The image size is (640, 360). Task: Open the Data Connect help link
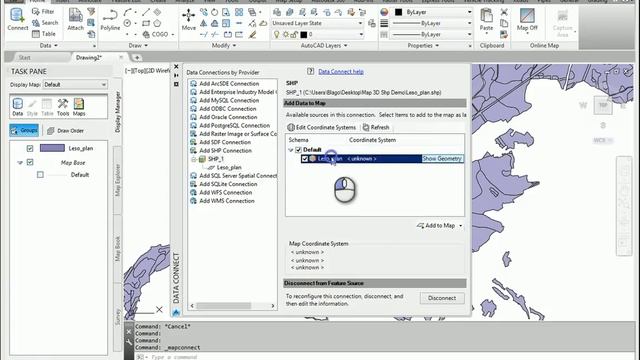341,71
